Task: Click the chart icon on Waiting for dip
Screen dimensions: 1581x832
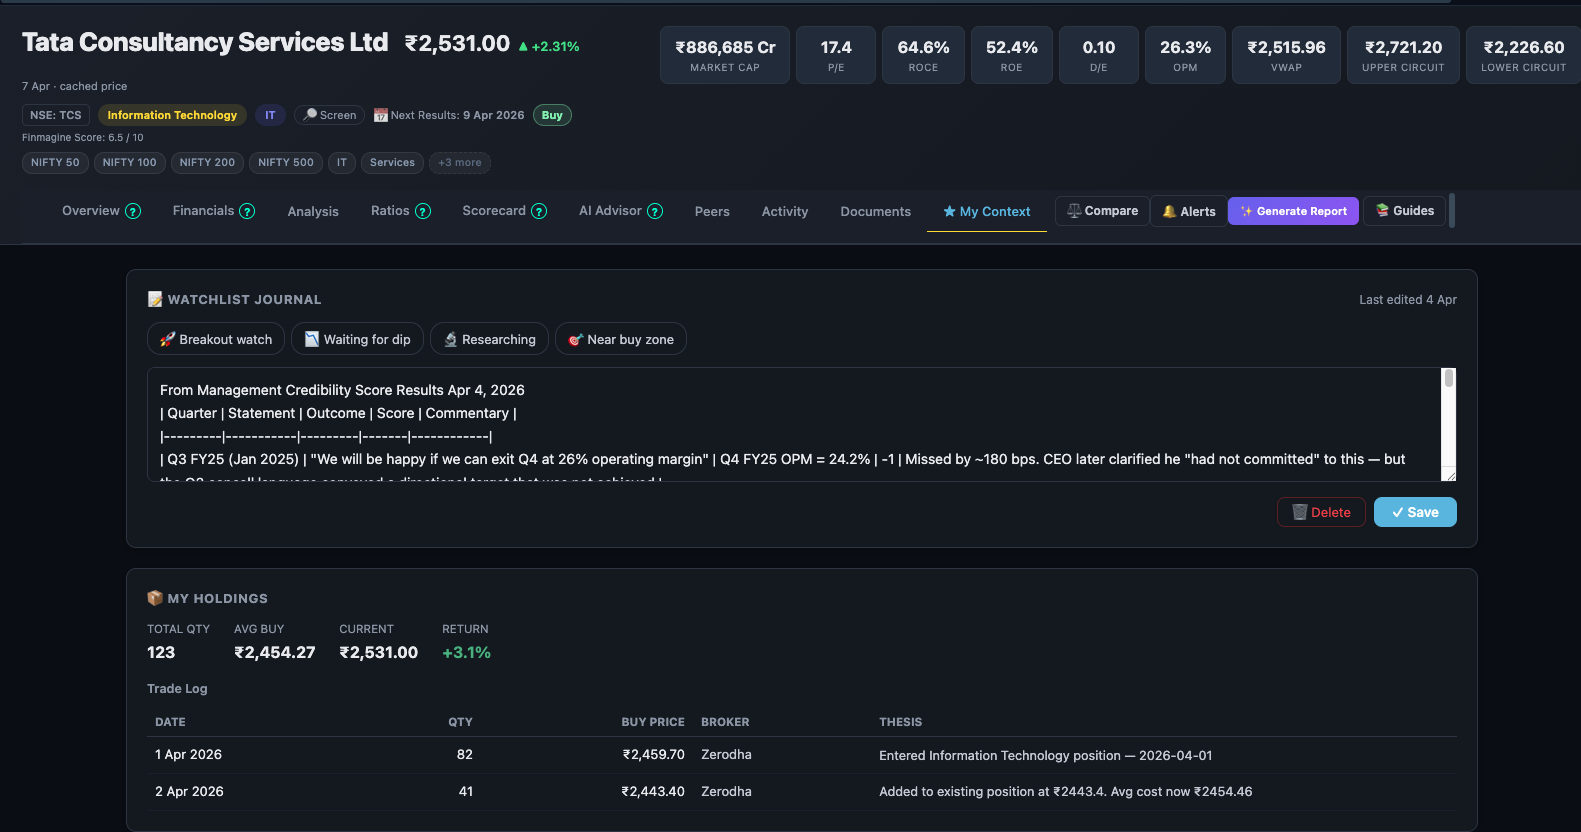Action: [x=312, y=339]
